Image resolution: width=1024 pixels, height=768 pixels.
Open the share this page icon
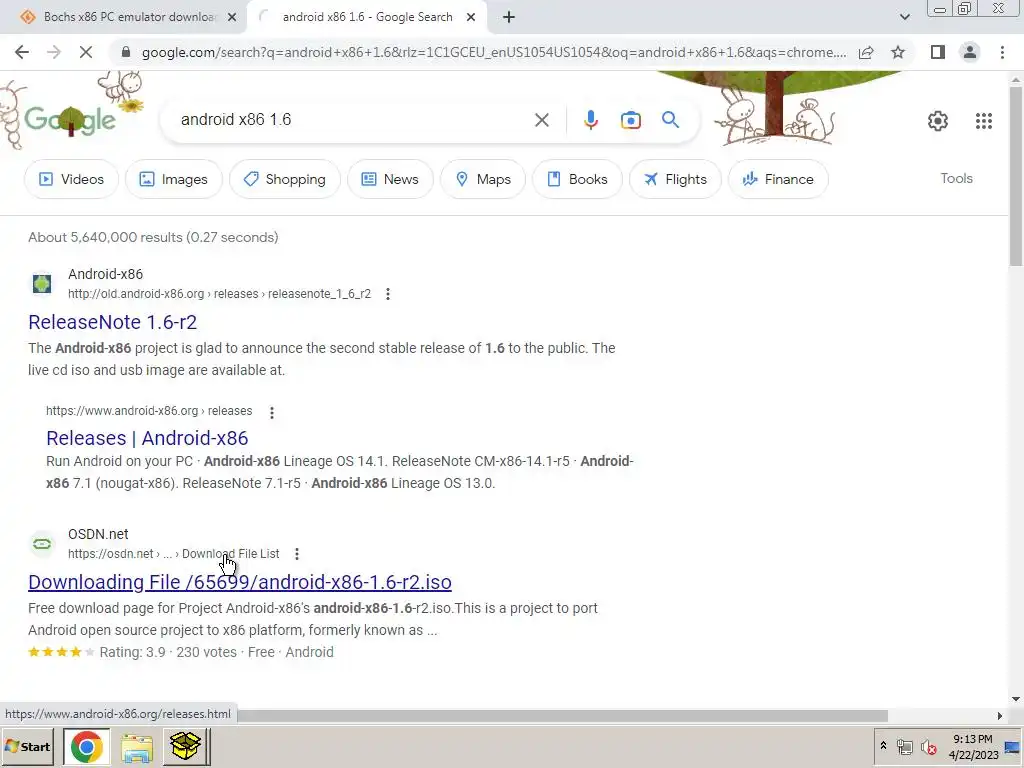pos(866,52)
